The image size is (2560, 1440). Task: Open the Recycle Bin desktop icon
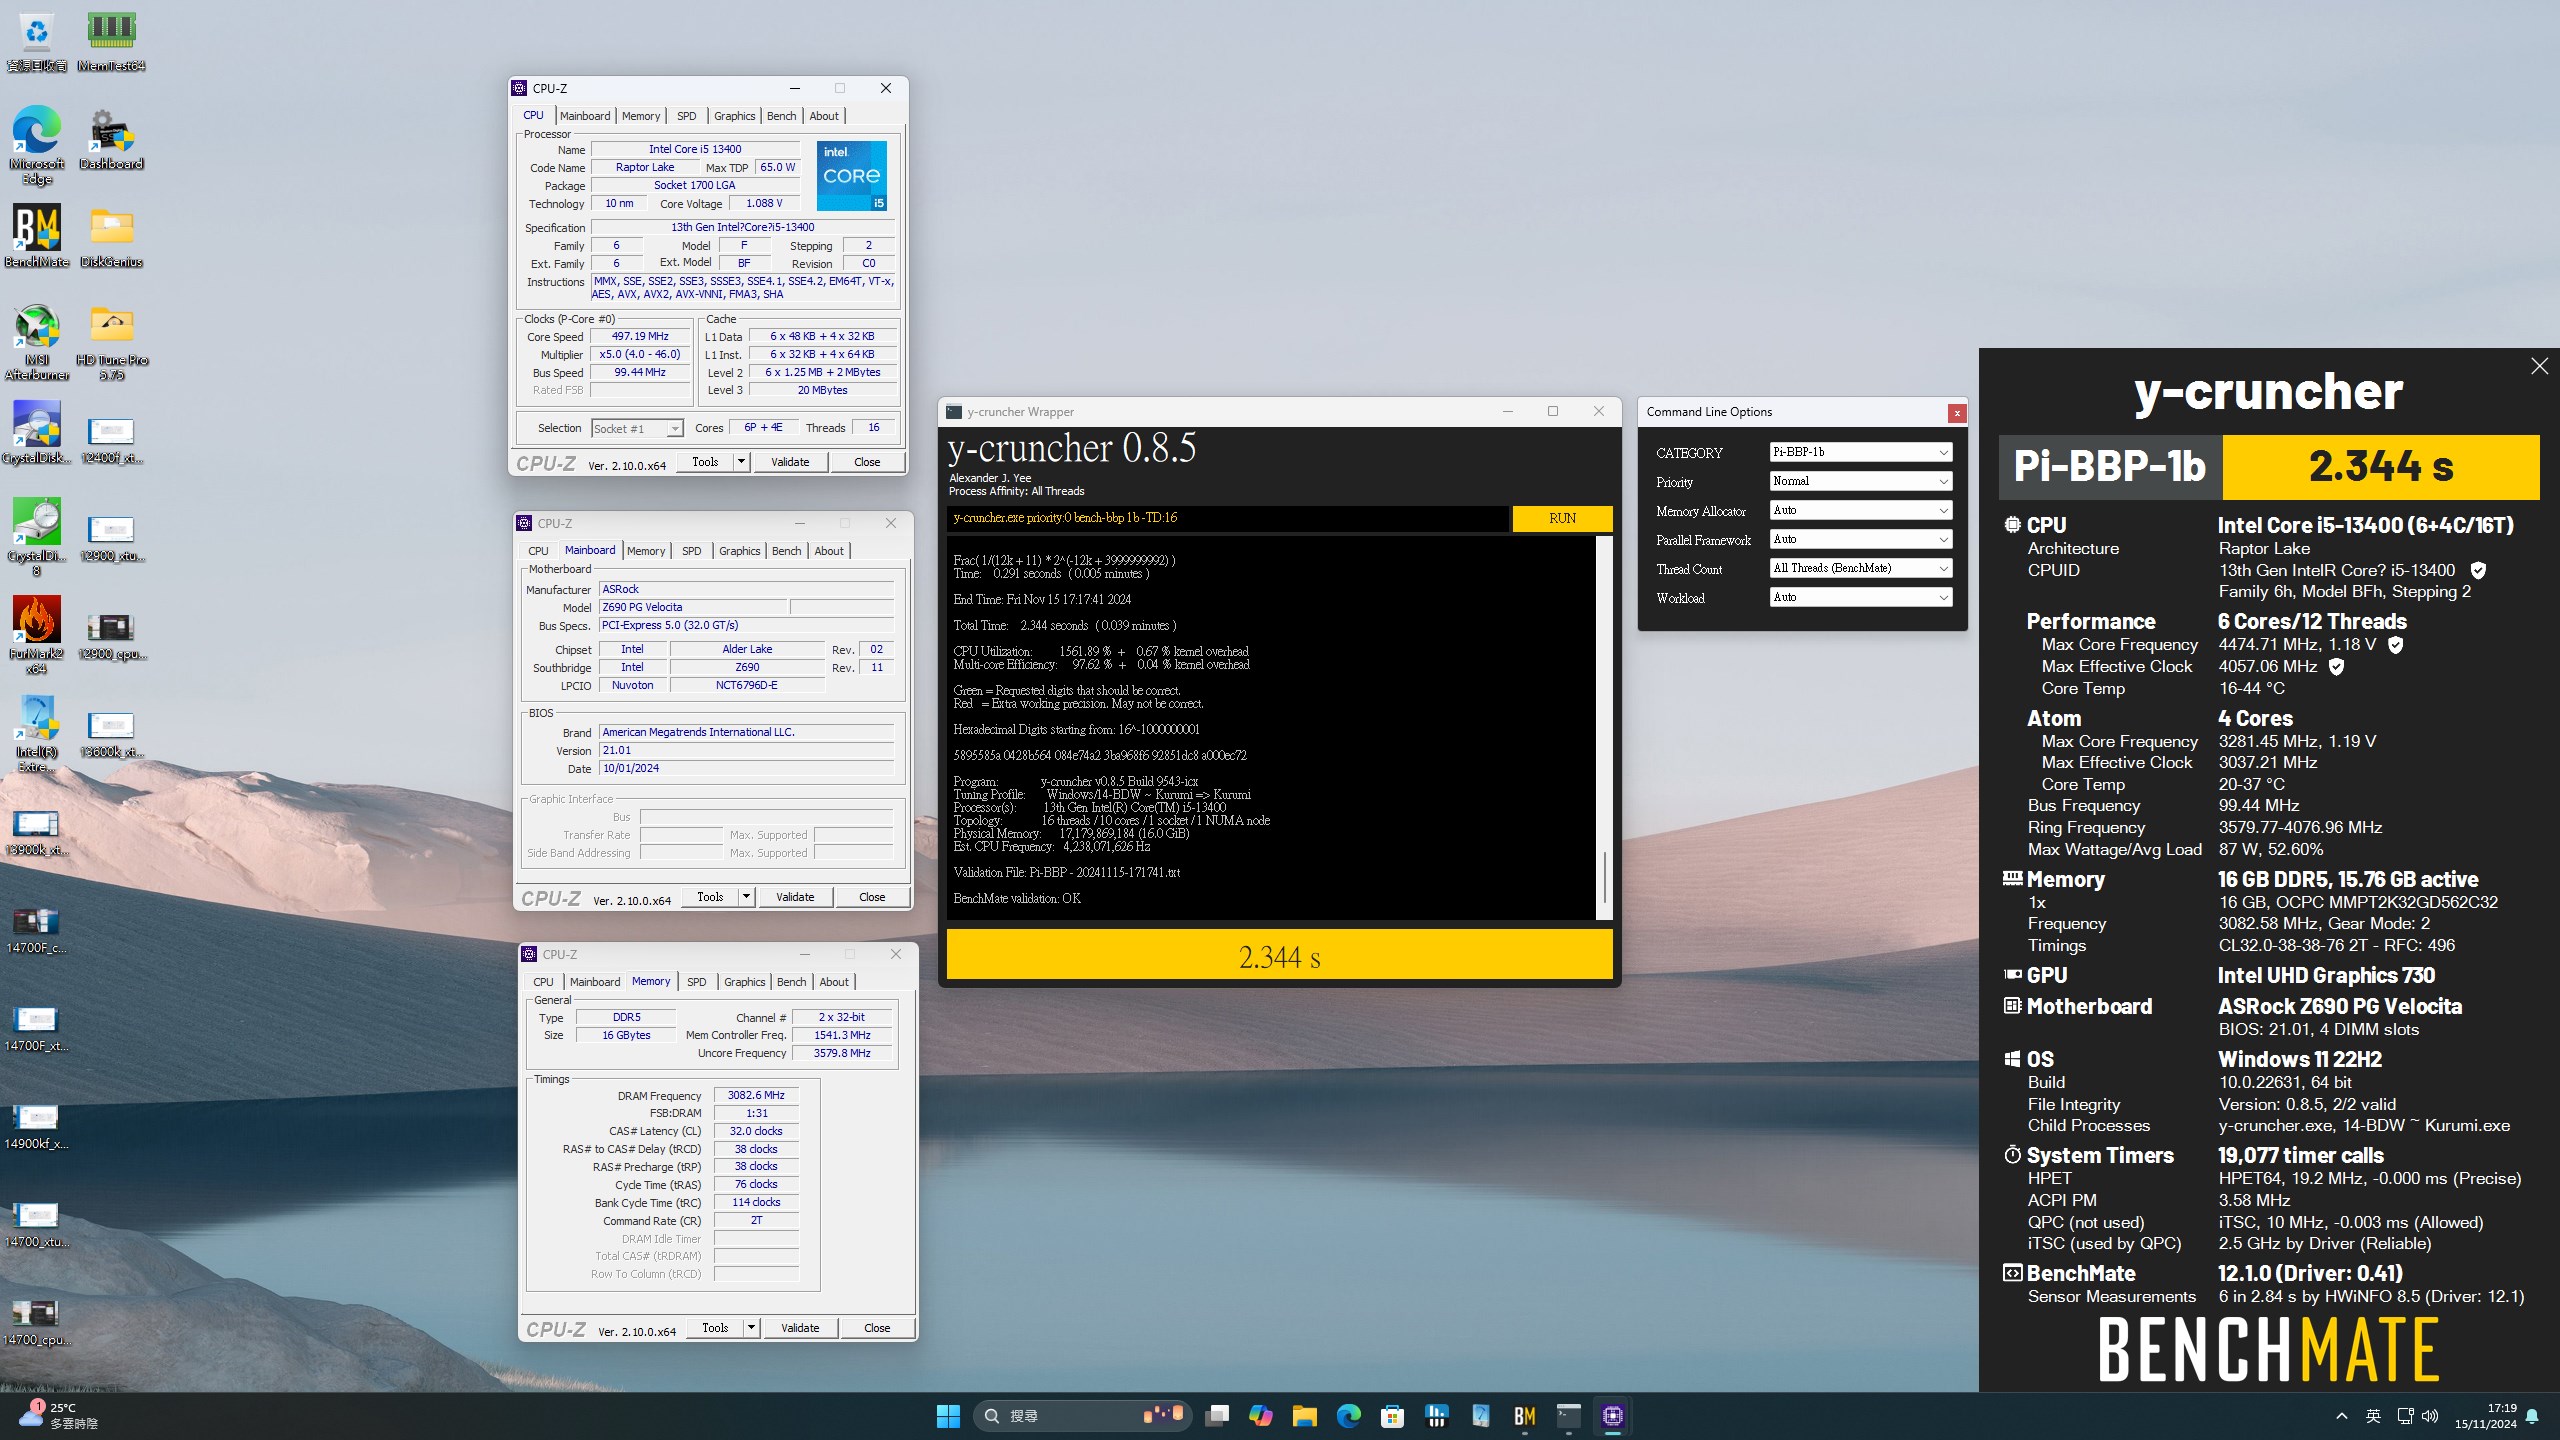pos(37,42)
